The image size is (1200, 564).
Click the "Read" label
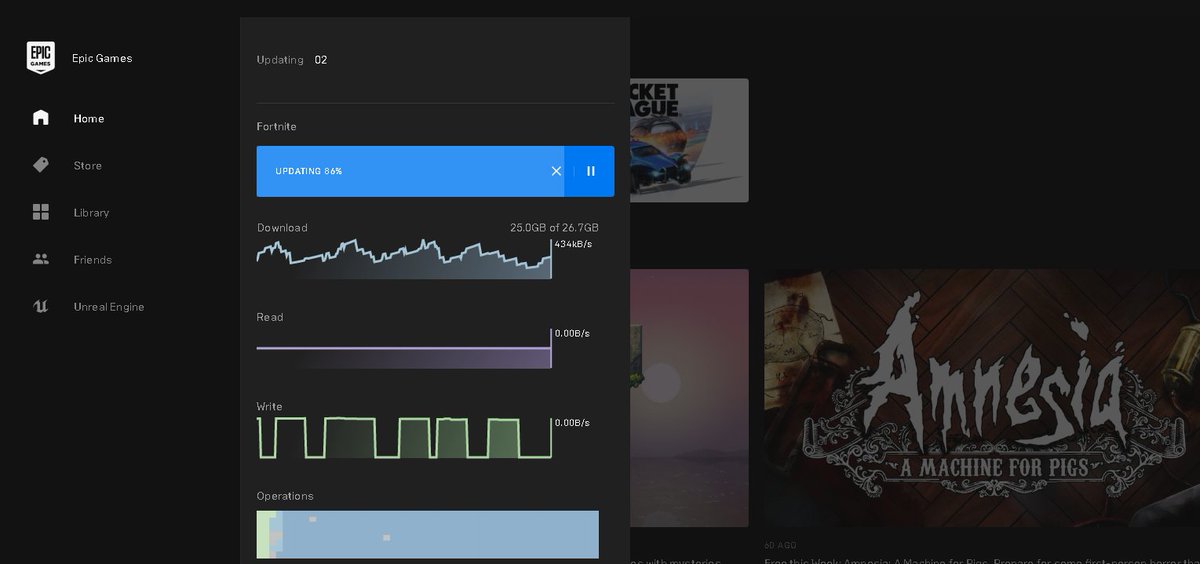(270, 317)
